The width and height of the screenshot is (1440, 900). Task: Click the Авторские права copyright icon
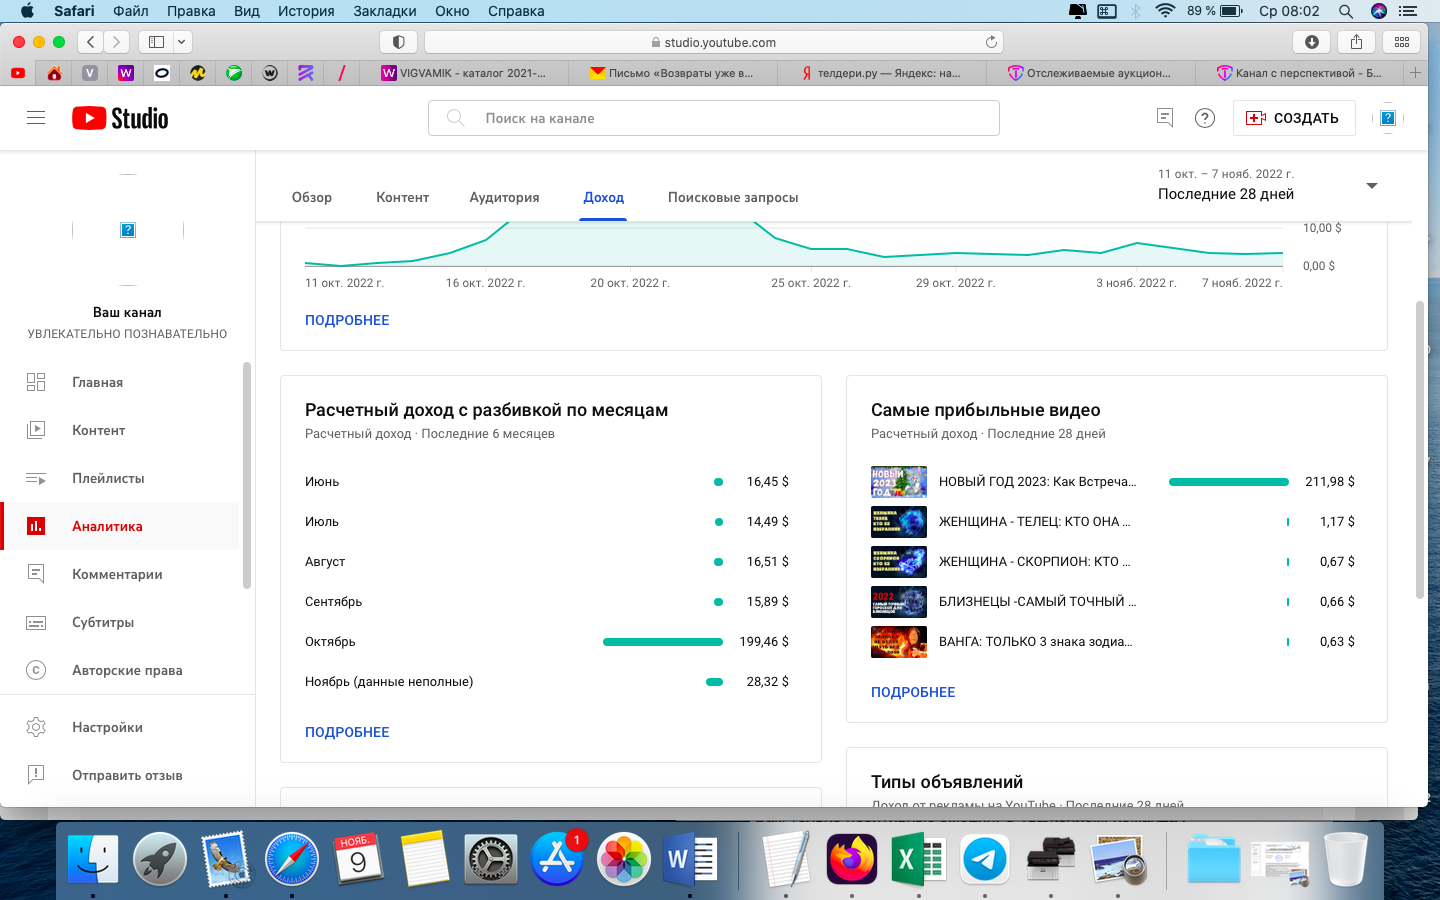point(36,670)
